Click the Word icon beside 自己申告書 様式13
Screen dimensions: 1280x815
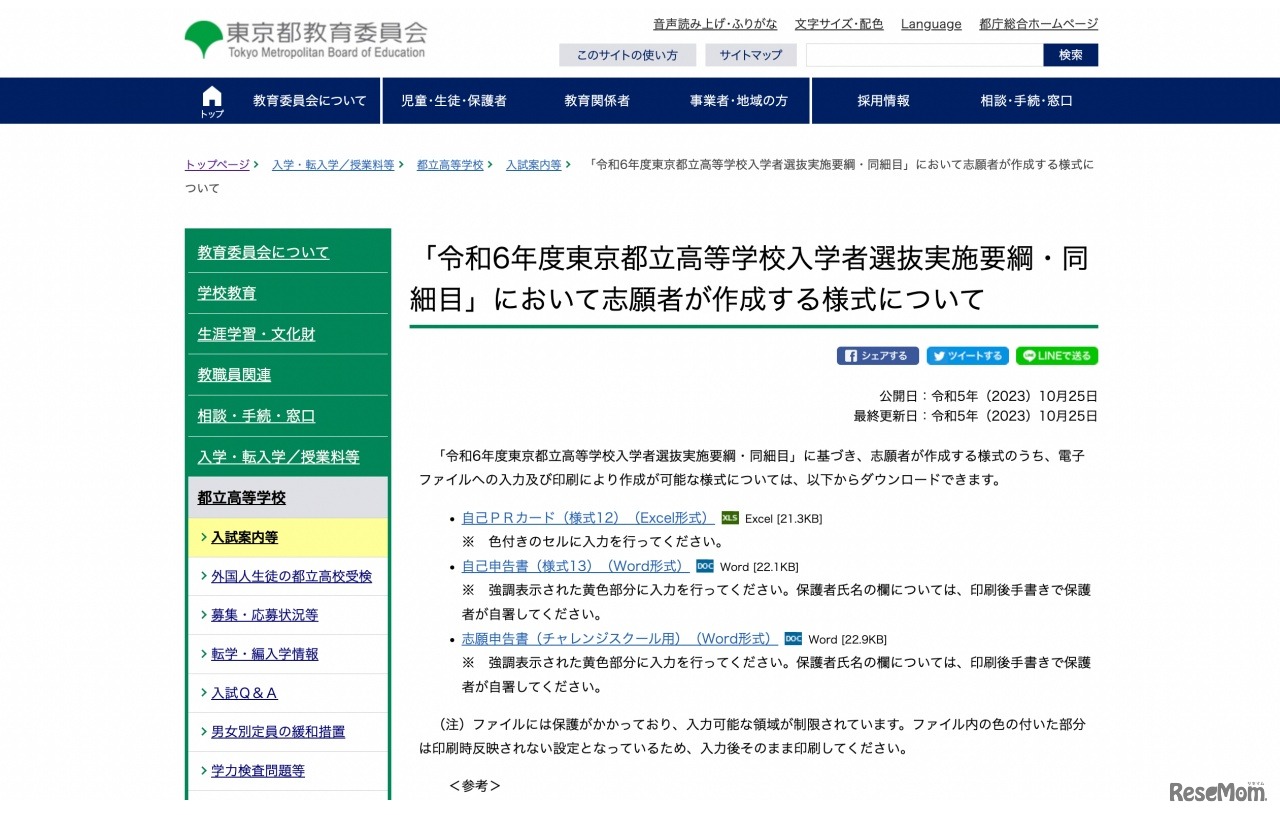[x=705, y=566]
